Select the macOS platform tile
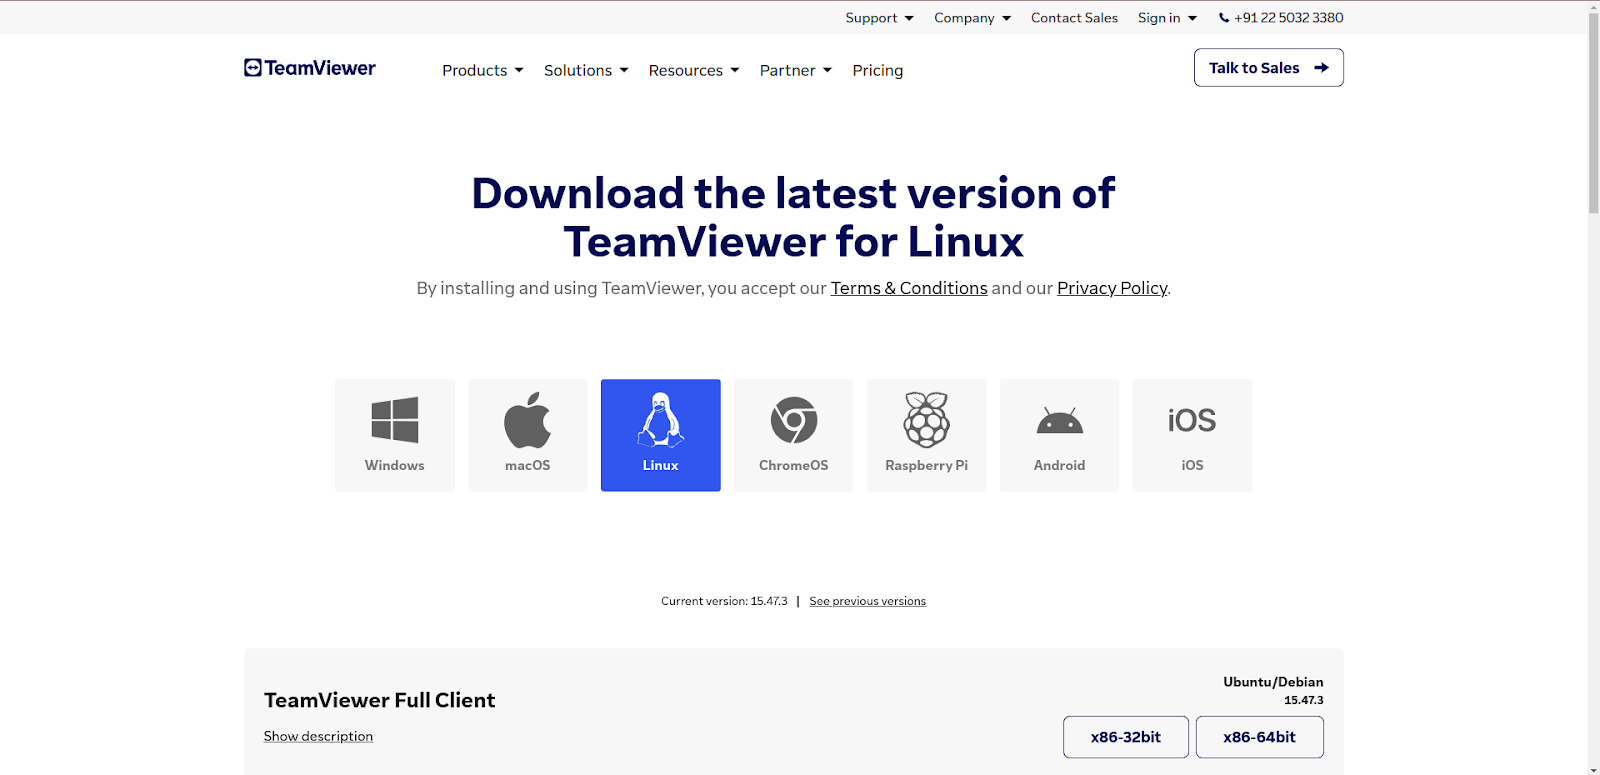 [528, 435]
